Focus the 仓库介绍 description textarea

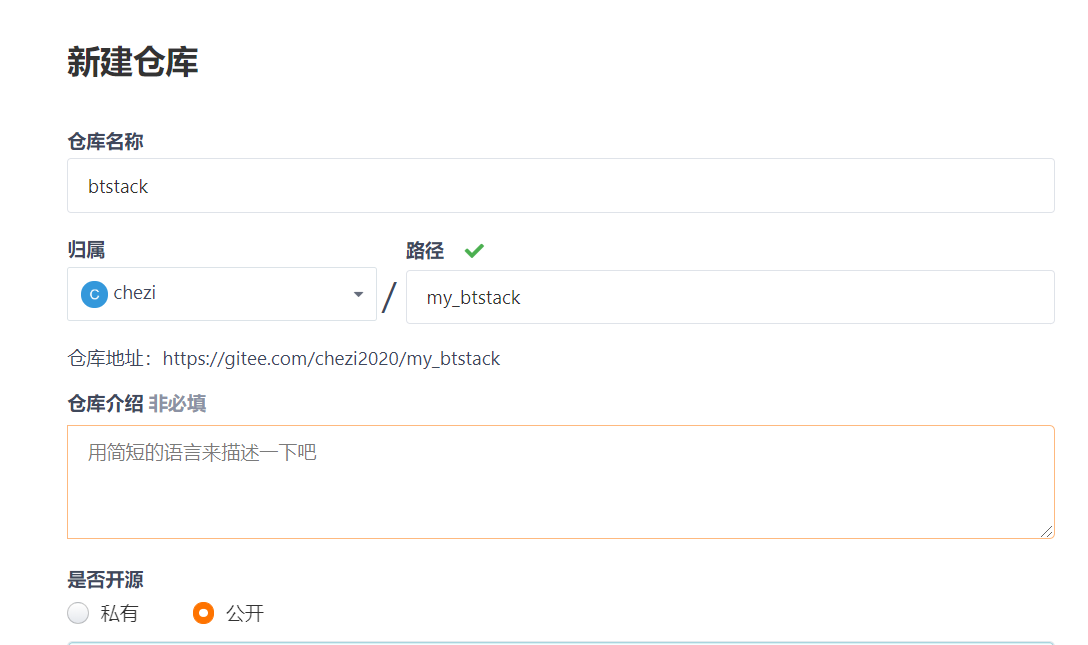[x=560, y=480]
